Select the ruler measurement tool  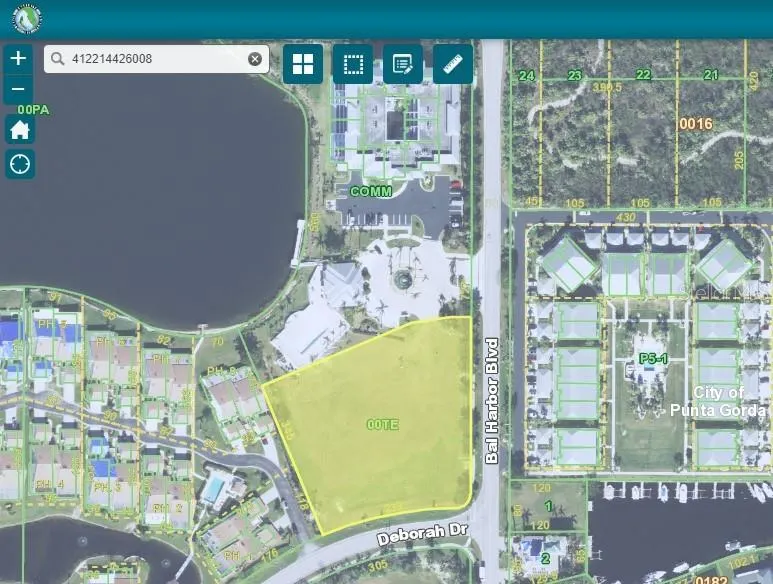tap(452, 64)
